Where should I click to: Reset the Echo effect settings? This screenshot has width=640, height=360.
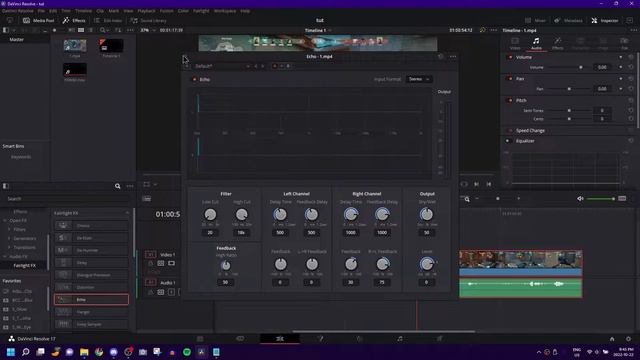tap(440, 56)
